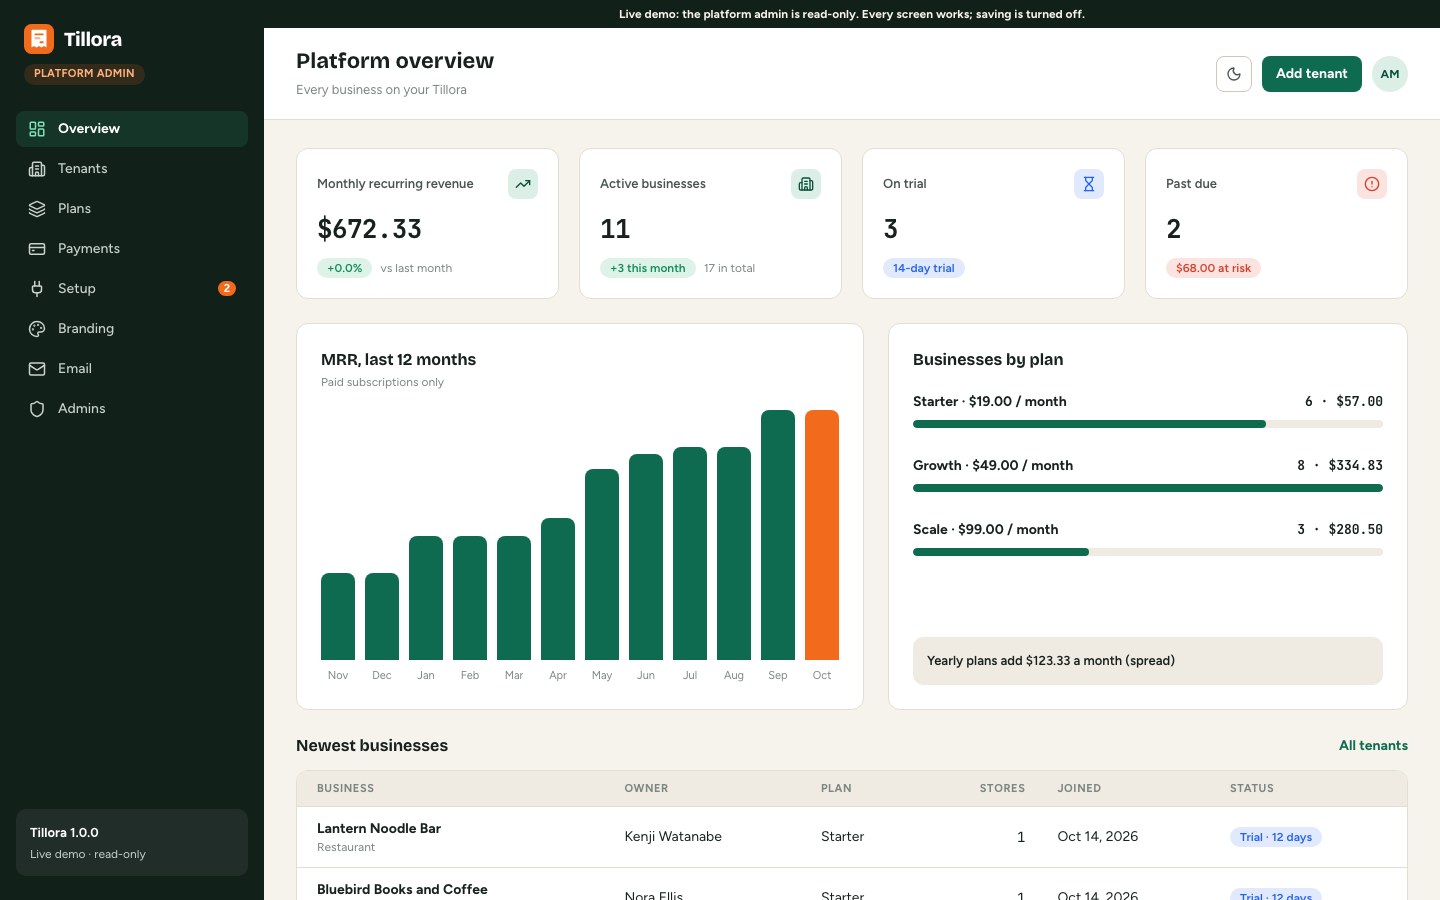The width and height of the screenshot is (1440, 900).
Task: Open the Plans section
Action: [x=132, y=209]
